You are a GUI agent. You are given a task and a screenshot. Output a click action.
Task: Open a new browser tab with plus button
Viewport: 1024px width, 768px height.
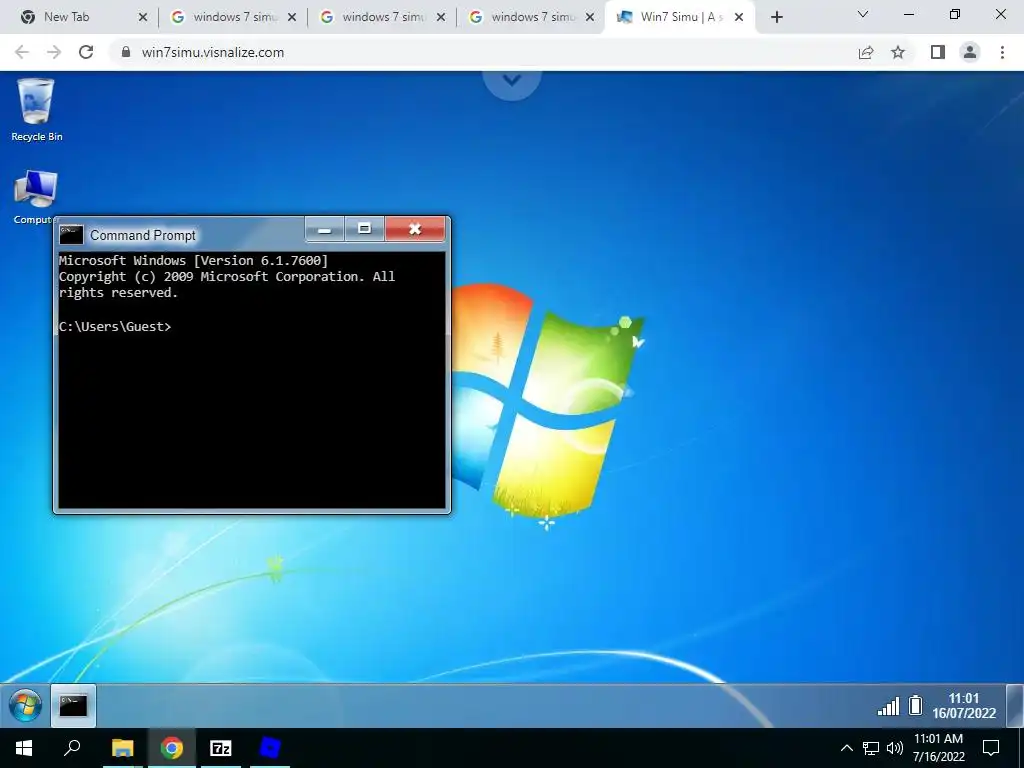pyautogui.click(x=776, y=18)
